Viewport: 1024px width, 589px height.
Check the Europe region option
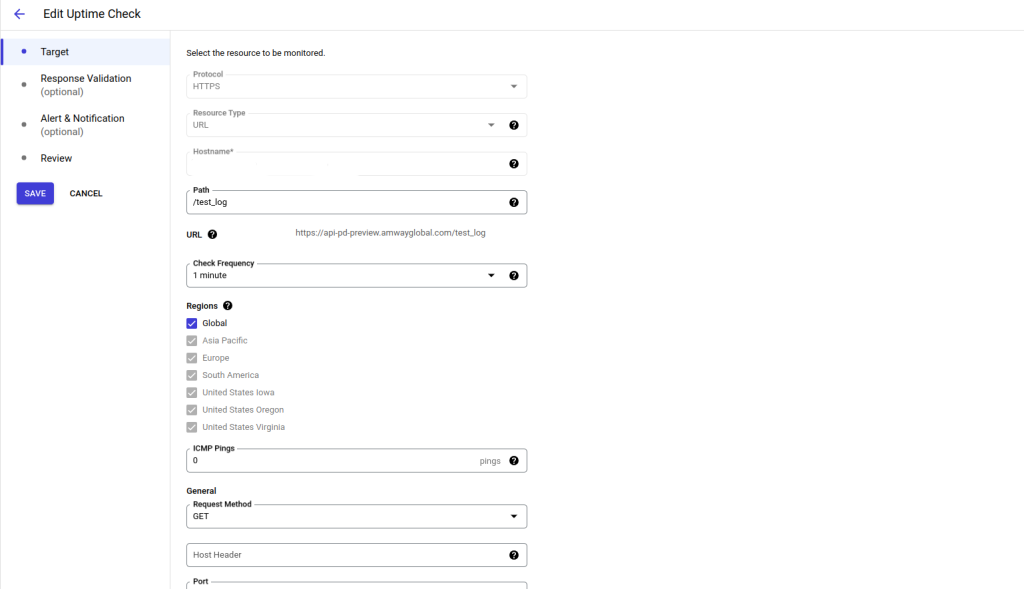(191, 357)
